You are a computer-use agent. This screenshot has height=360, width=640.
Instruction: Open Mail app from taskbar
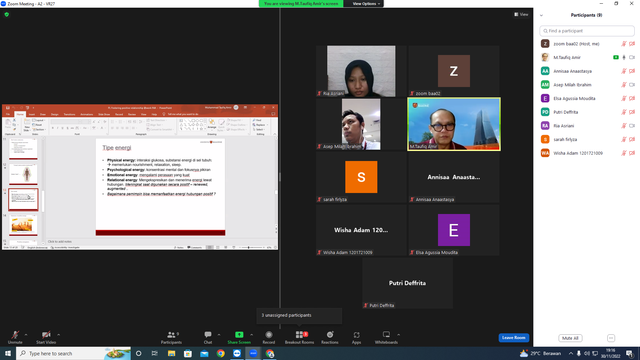(204, 353)
